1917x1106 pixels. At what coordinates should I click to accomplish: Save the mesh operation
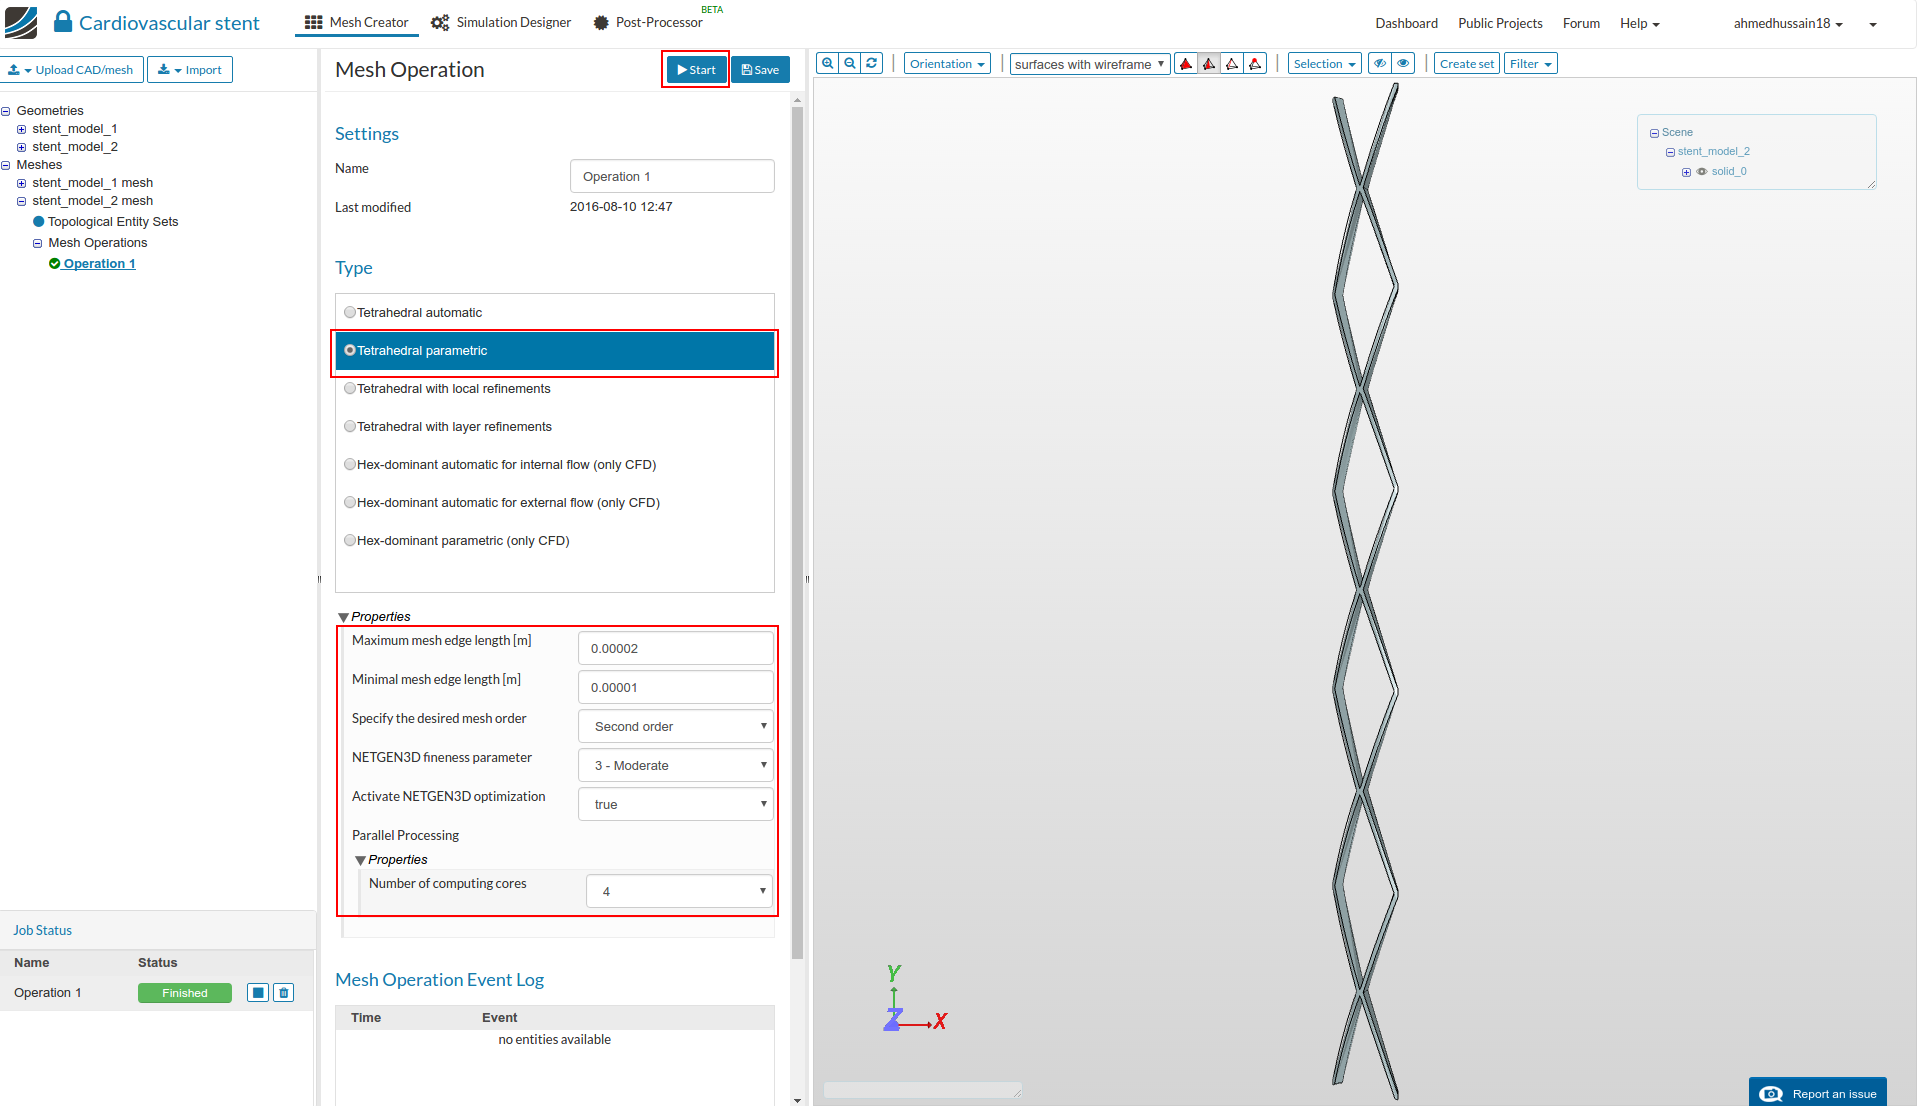point(760,70)
